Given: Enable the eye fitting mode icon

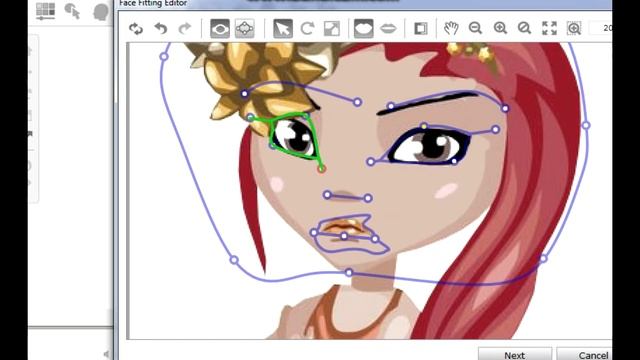Looking at the screenshot, I should 220,29.
